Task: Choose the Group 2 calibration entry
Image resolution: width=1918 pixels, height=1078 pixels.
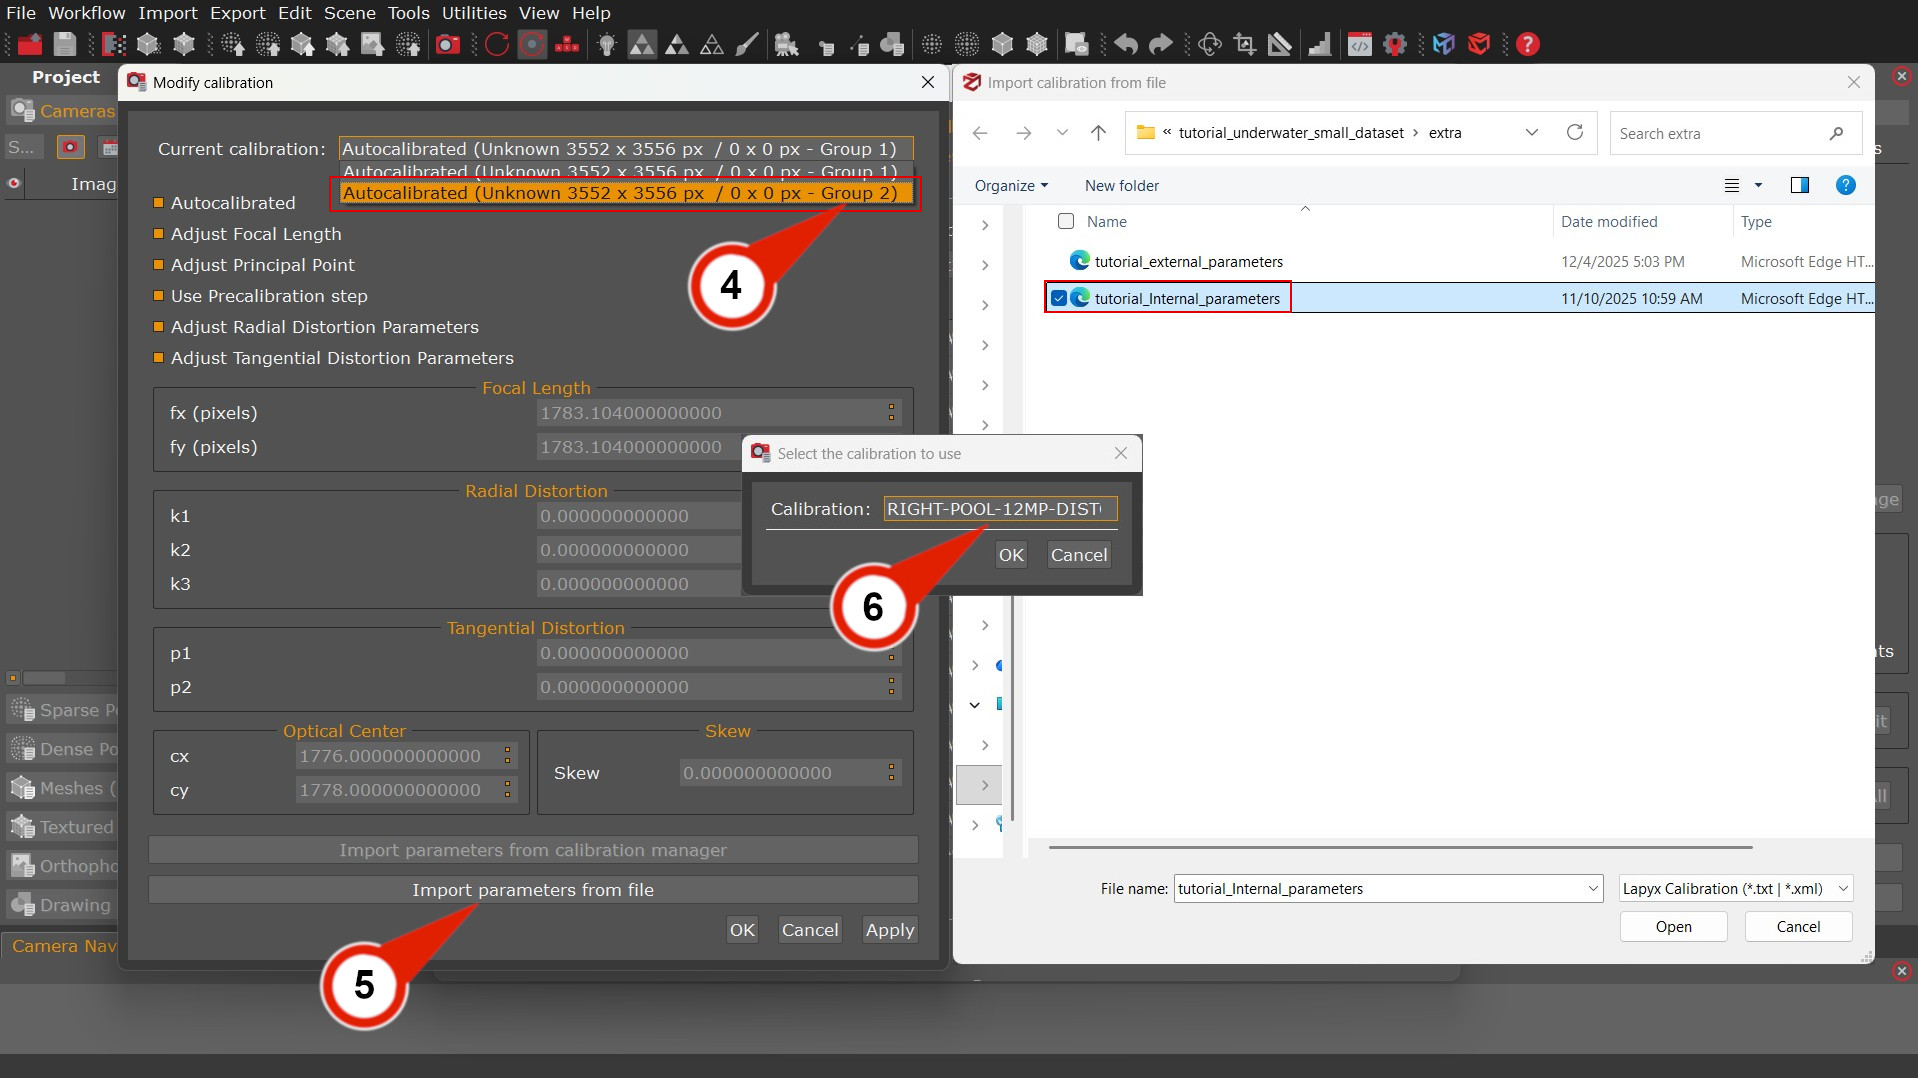Action: [620, 193]
